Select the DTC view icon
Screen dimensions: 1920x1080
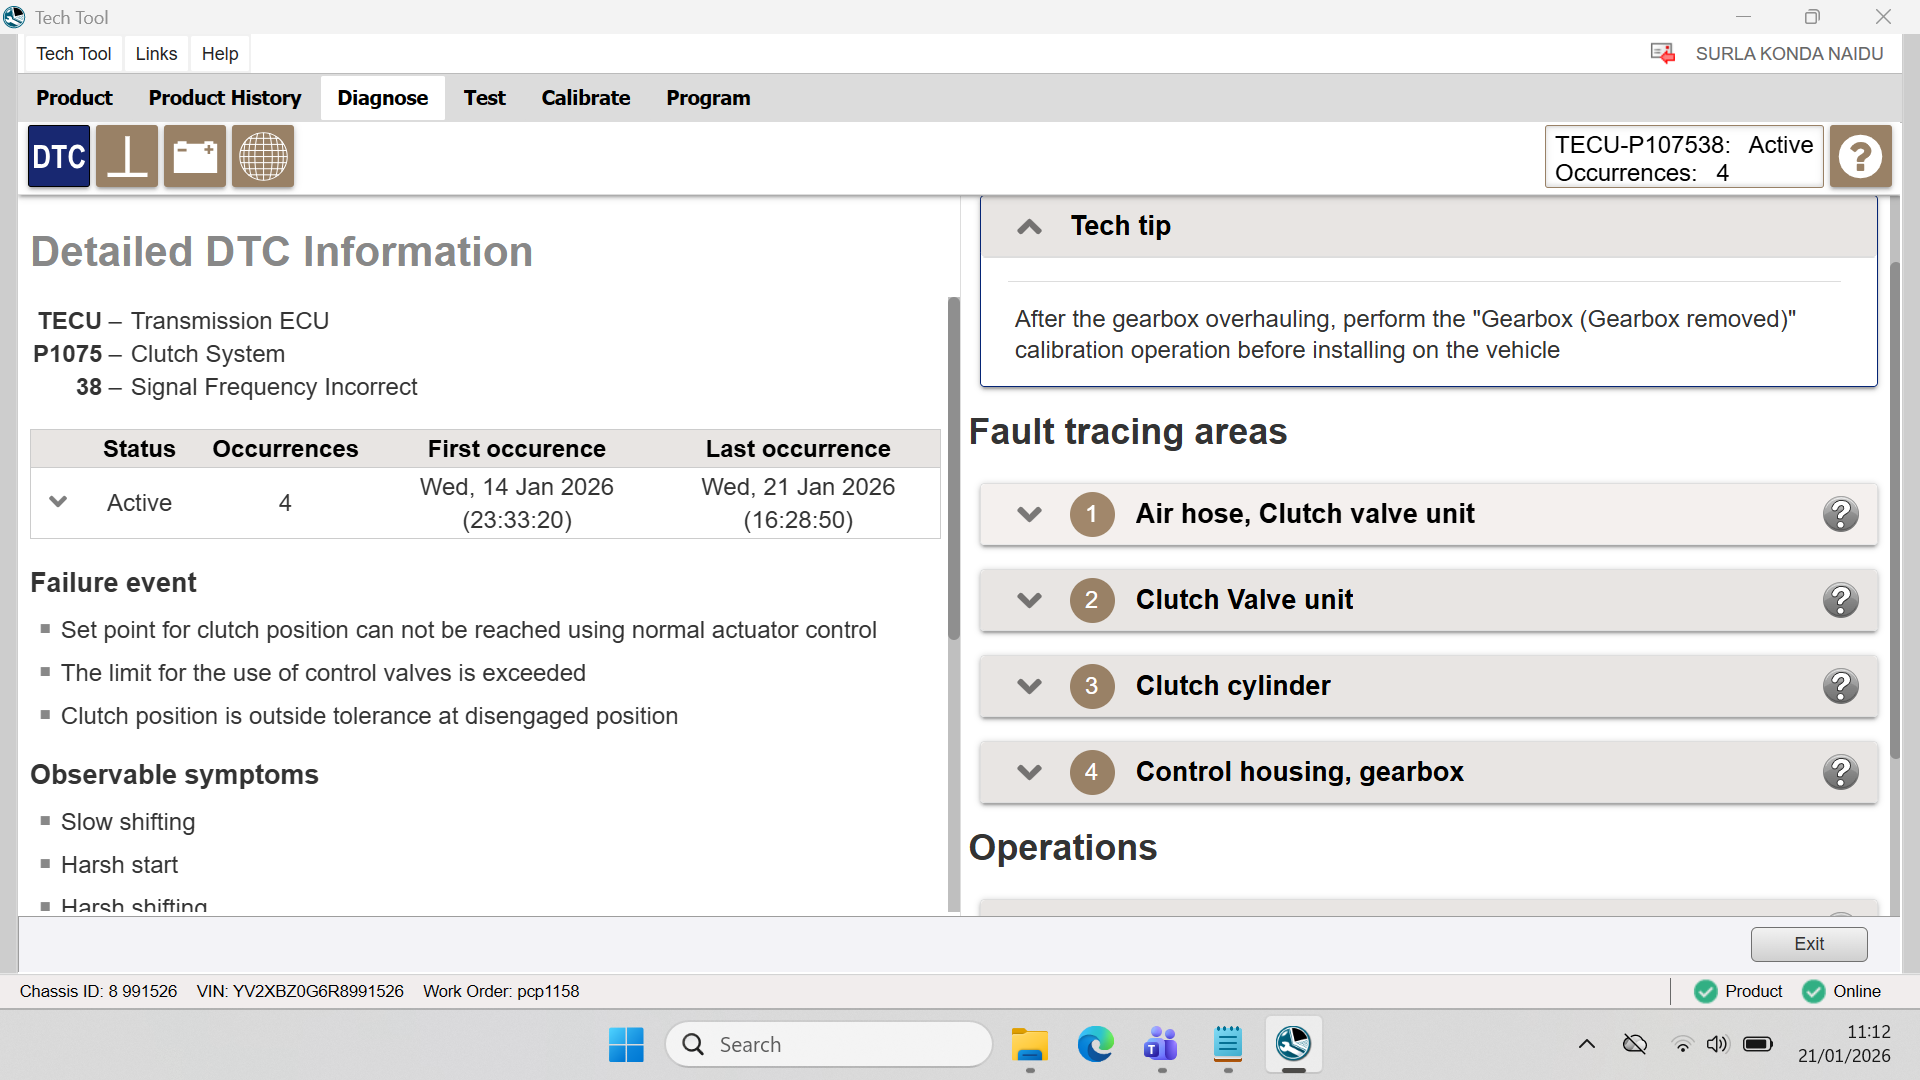tap(59, 156)
